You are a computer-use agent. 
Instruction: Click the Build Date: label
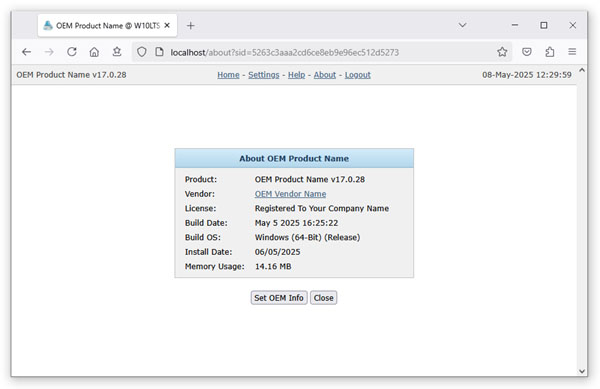point(206,223)
